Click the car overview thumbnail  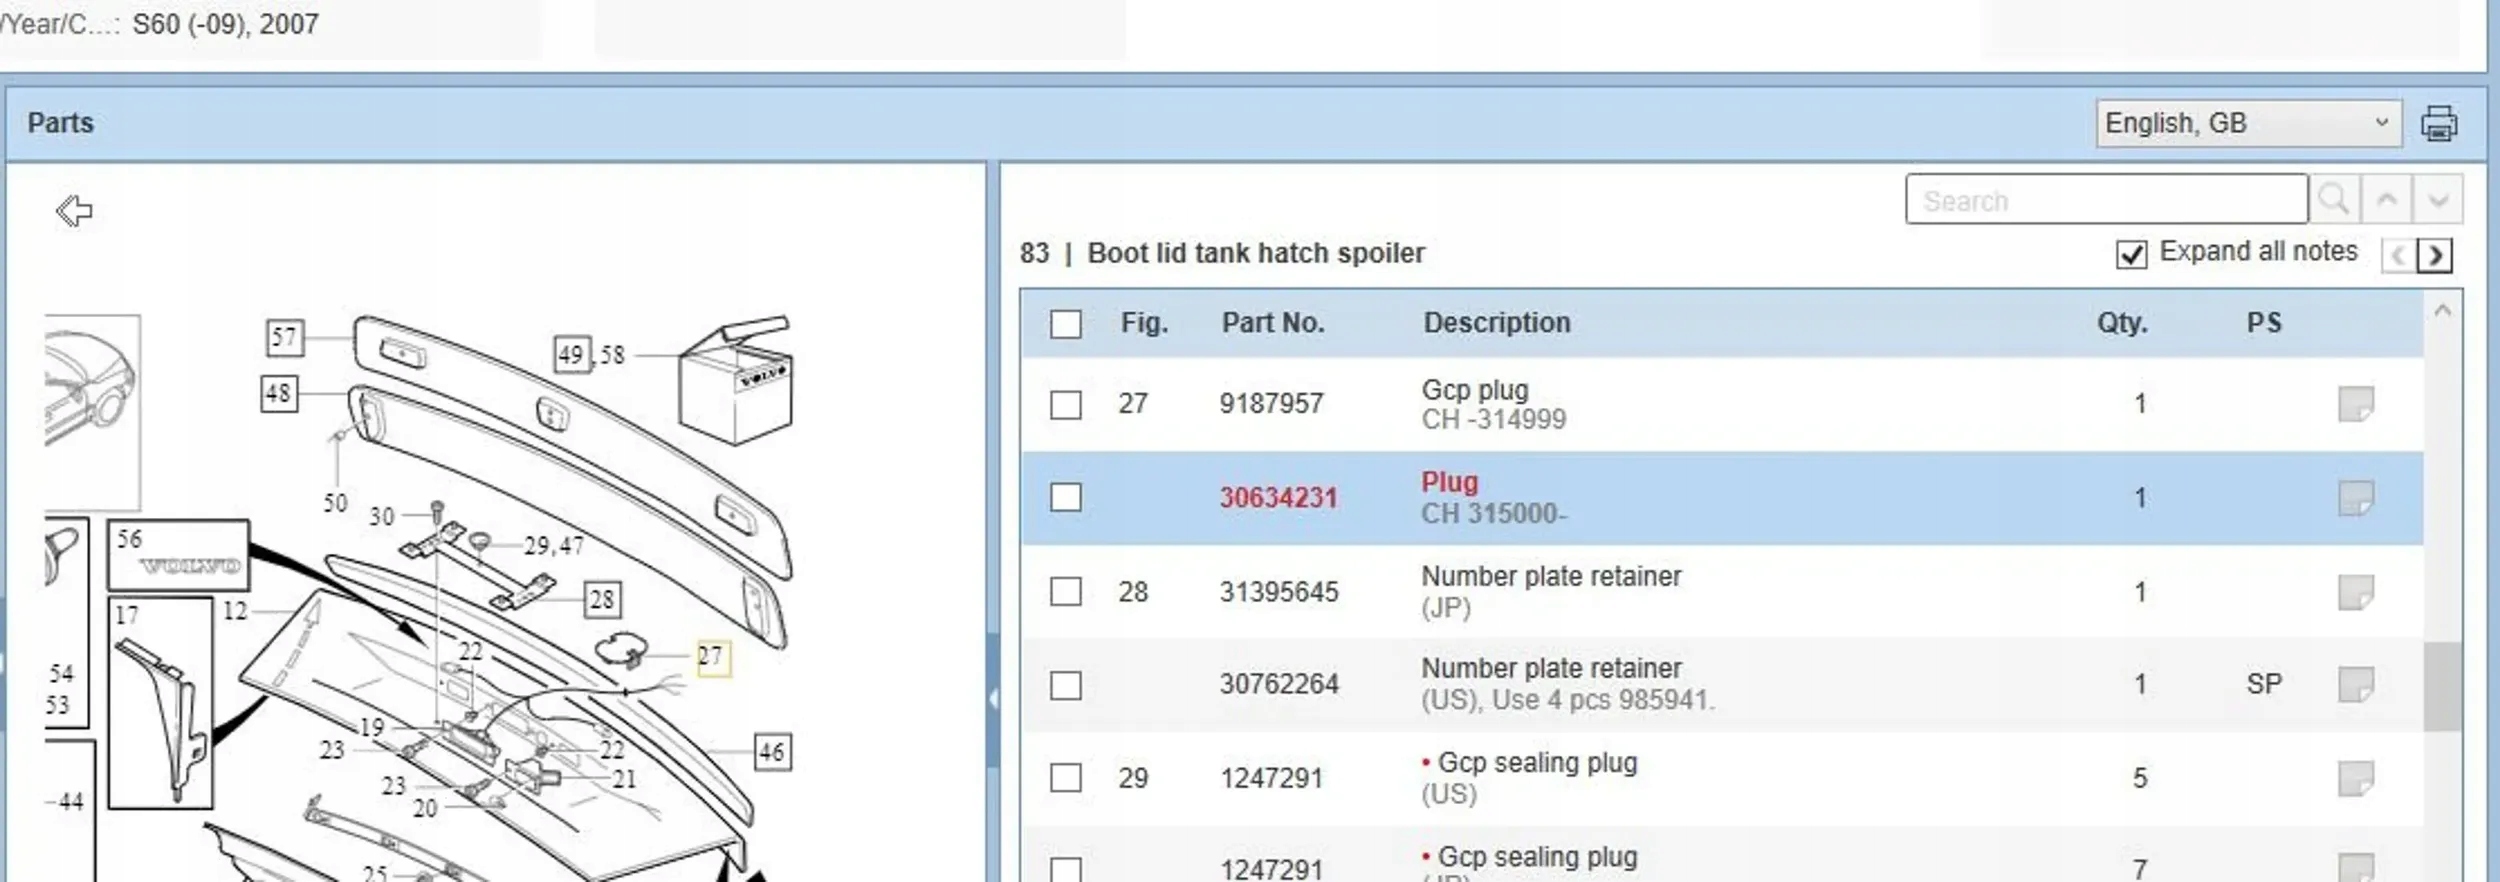click(91, 412)
